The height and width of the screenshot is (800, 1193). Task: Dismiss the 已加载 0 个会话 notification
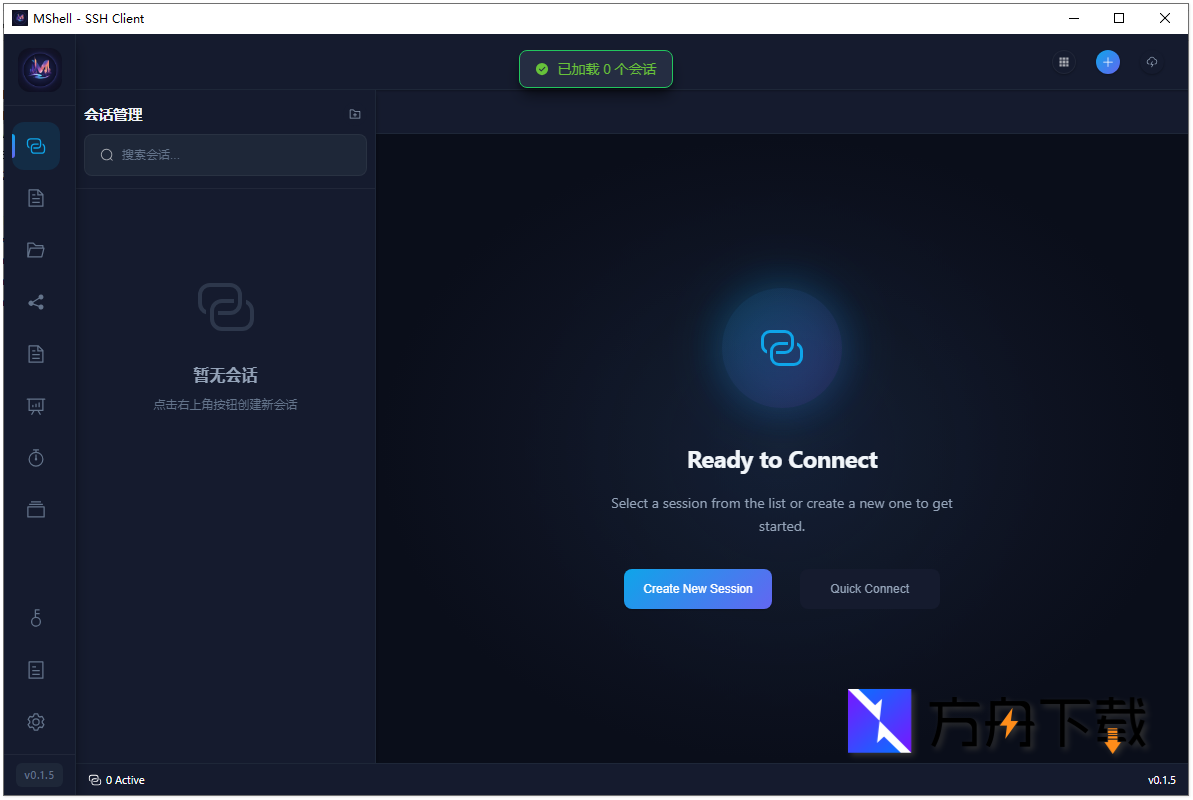tap(596, 69)
